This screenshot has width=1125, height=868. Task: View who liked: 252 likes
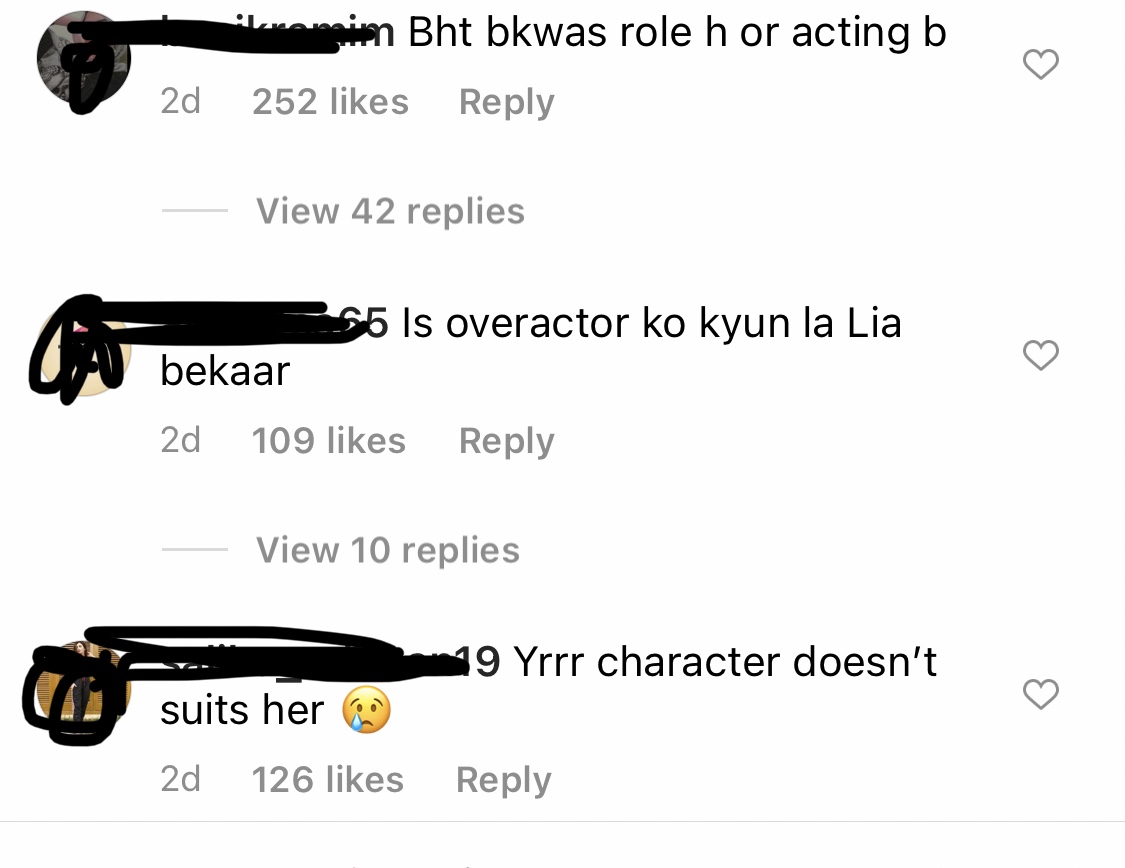pyautogui.click(x=330, y=102)
